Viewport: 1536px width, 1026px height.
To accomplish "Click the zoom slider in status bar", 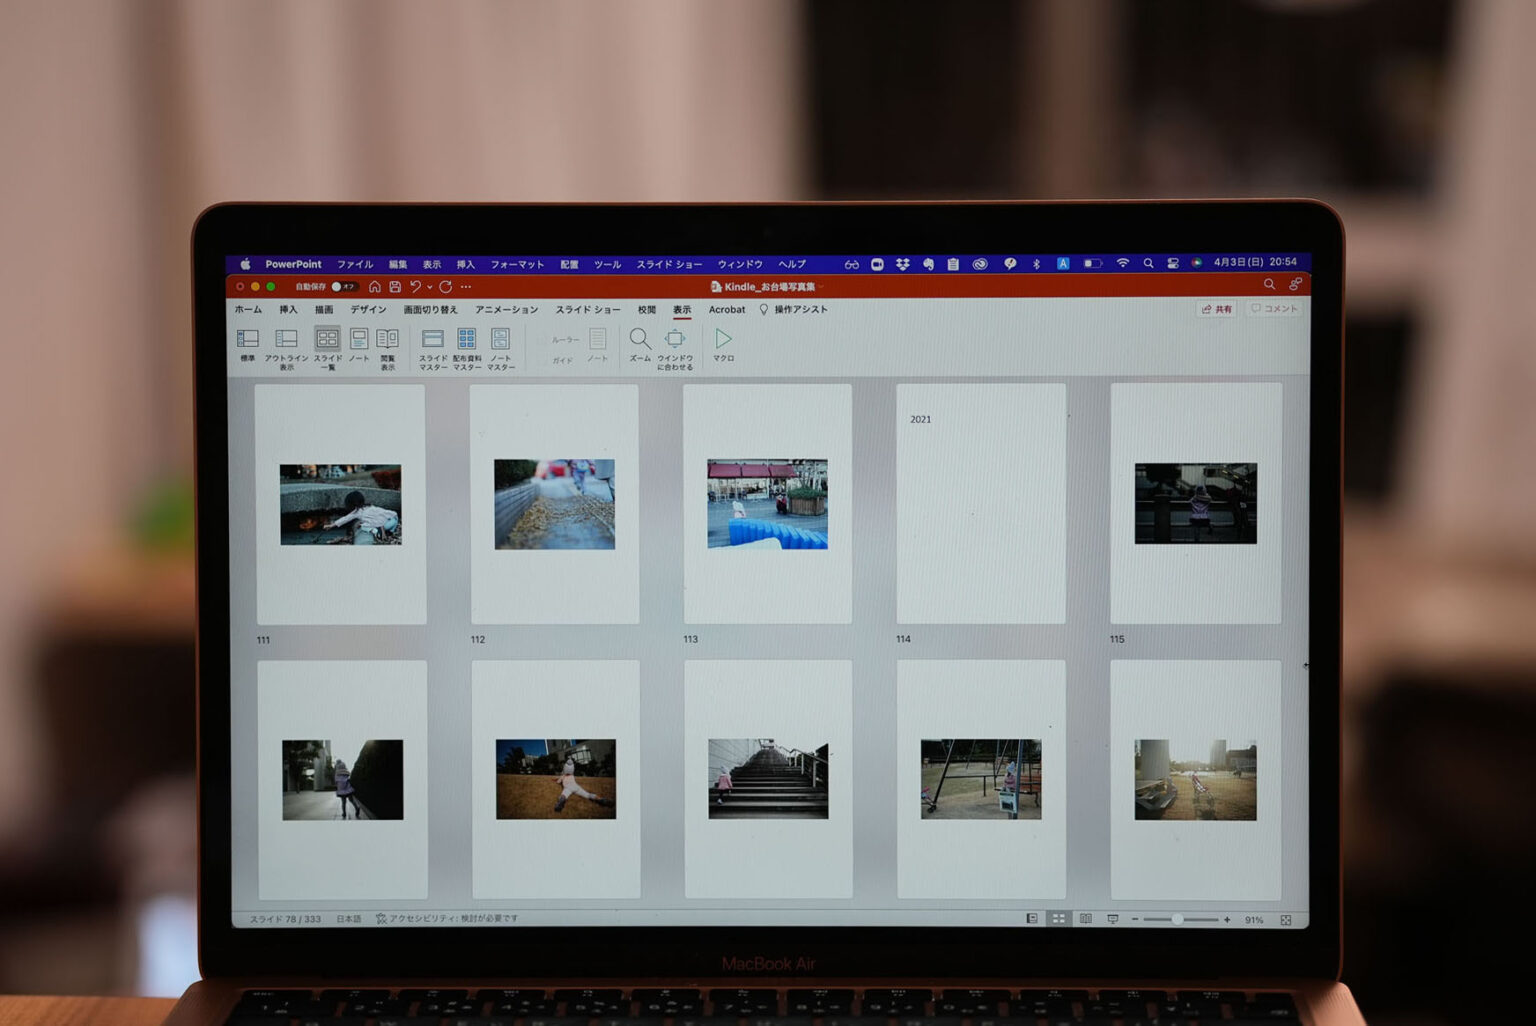I will [1179, 919].
